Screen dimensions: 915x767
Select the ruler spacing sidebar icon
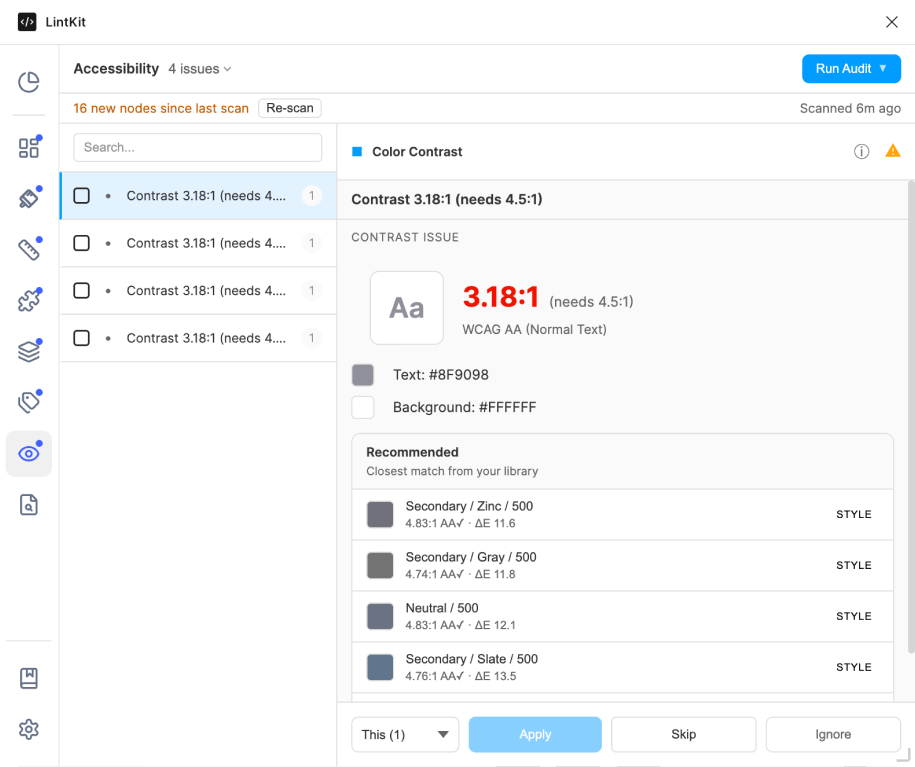tap(29, 250)
